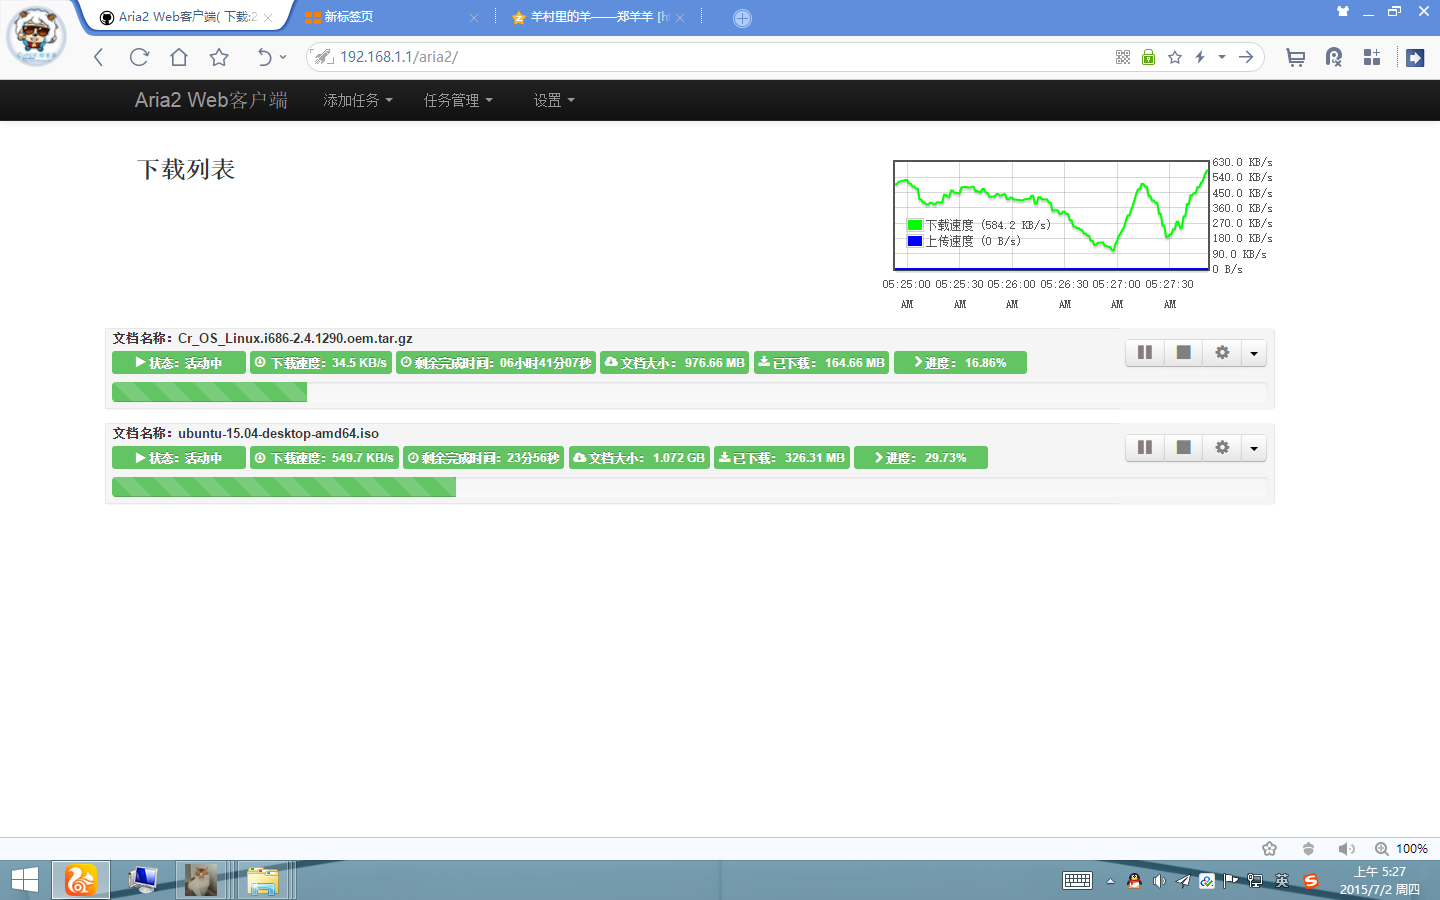Open QQ penguin icon in system tray

coord(1134,881)
